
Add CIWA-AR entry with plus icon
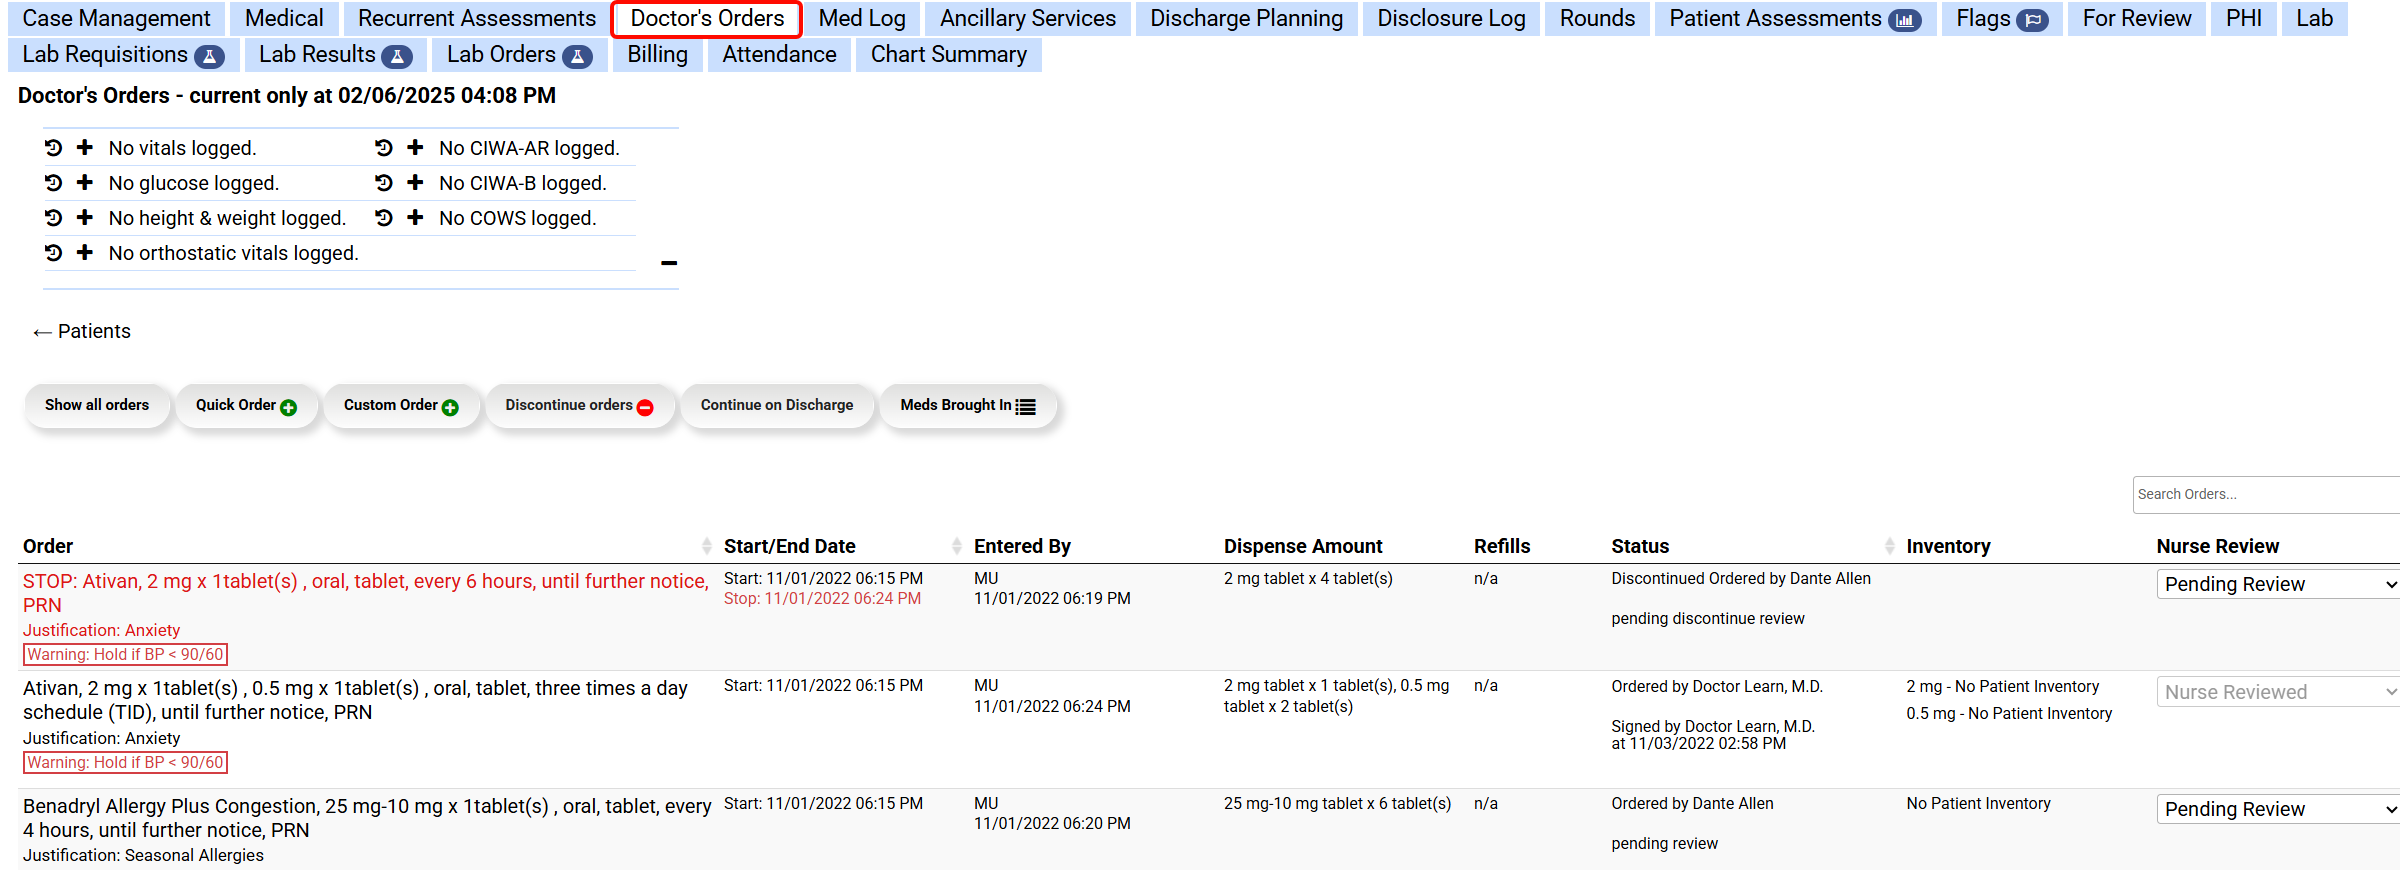pos(415,148)
